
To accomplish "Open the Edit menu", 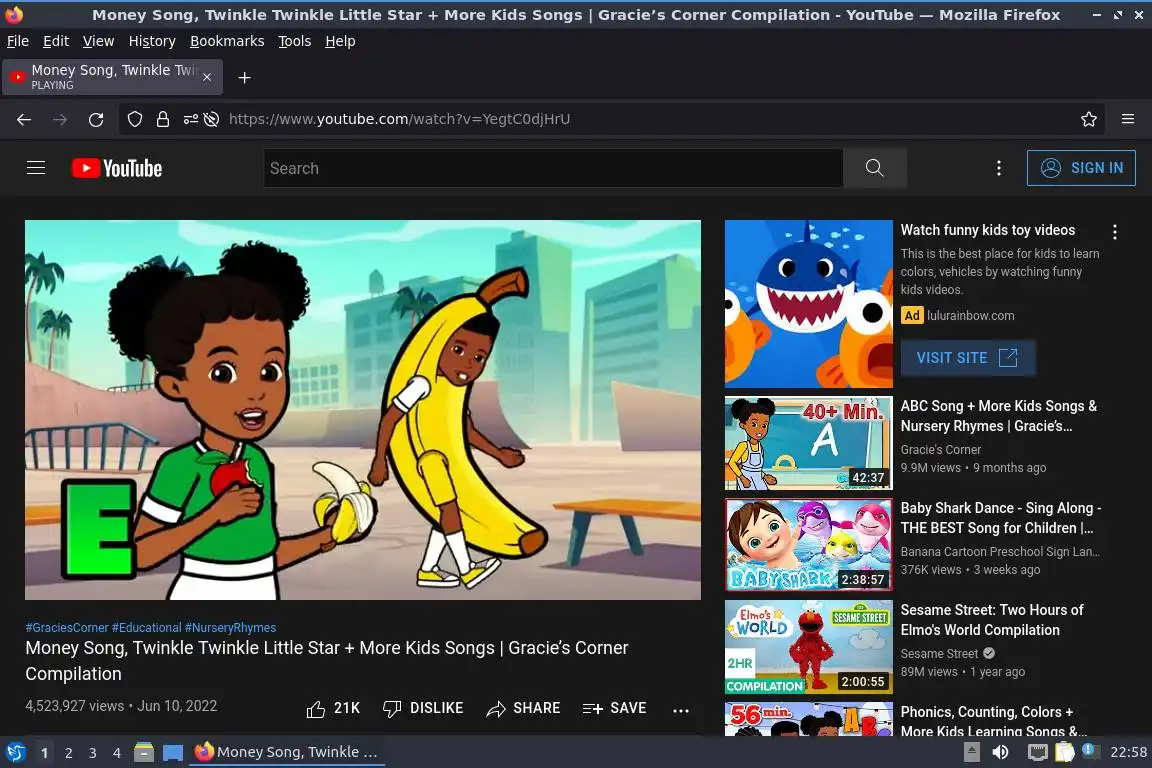I will click(56, 41).
